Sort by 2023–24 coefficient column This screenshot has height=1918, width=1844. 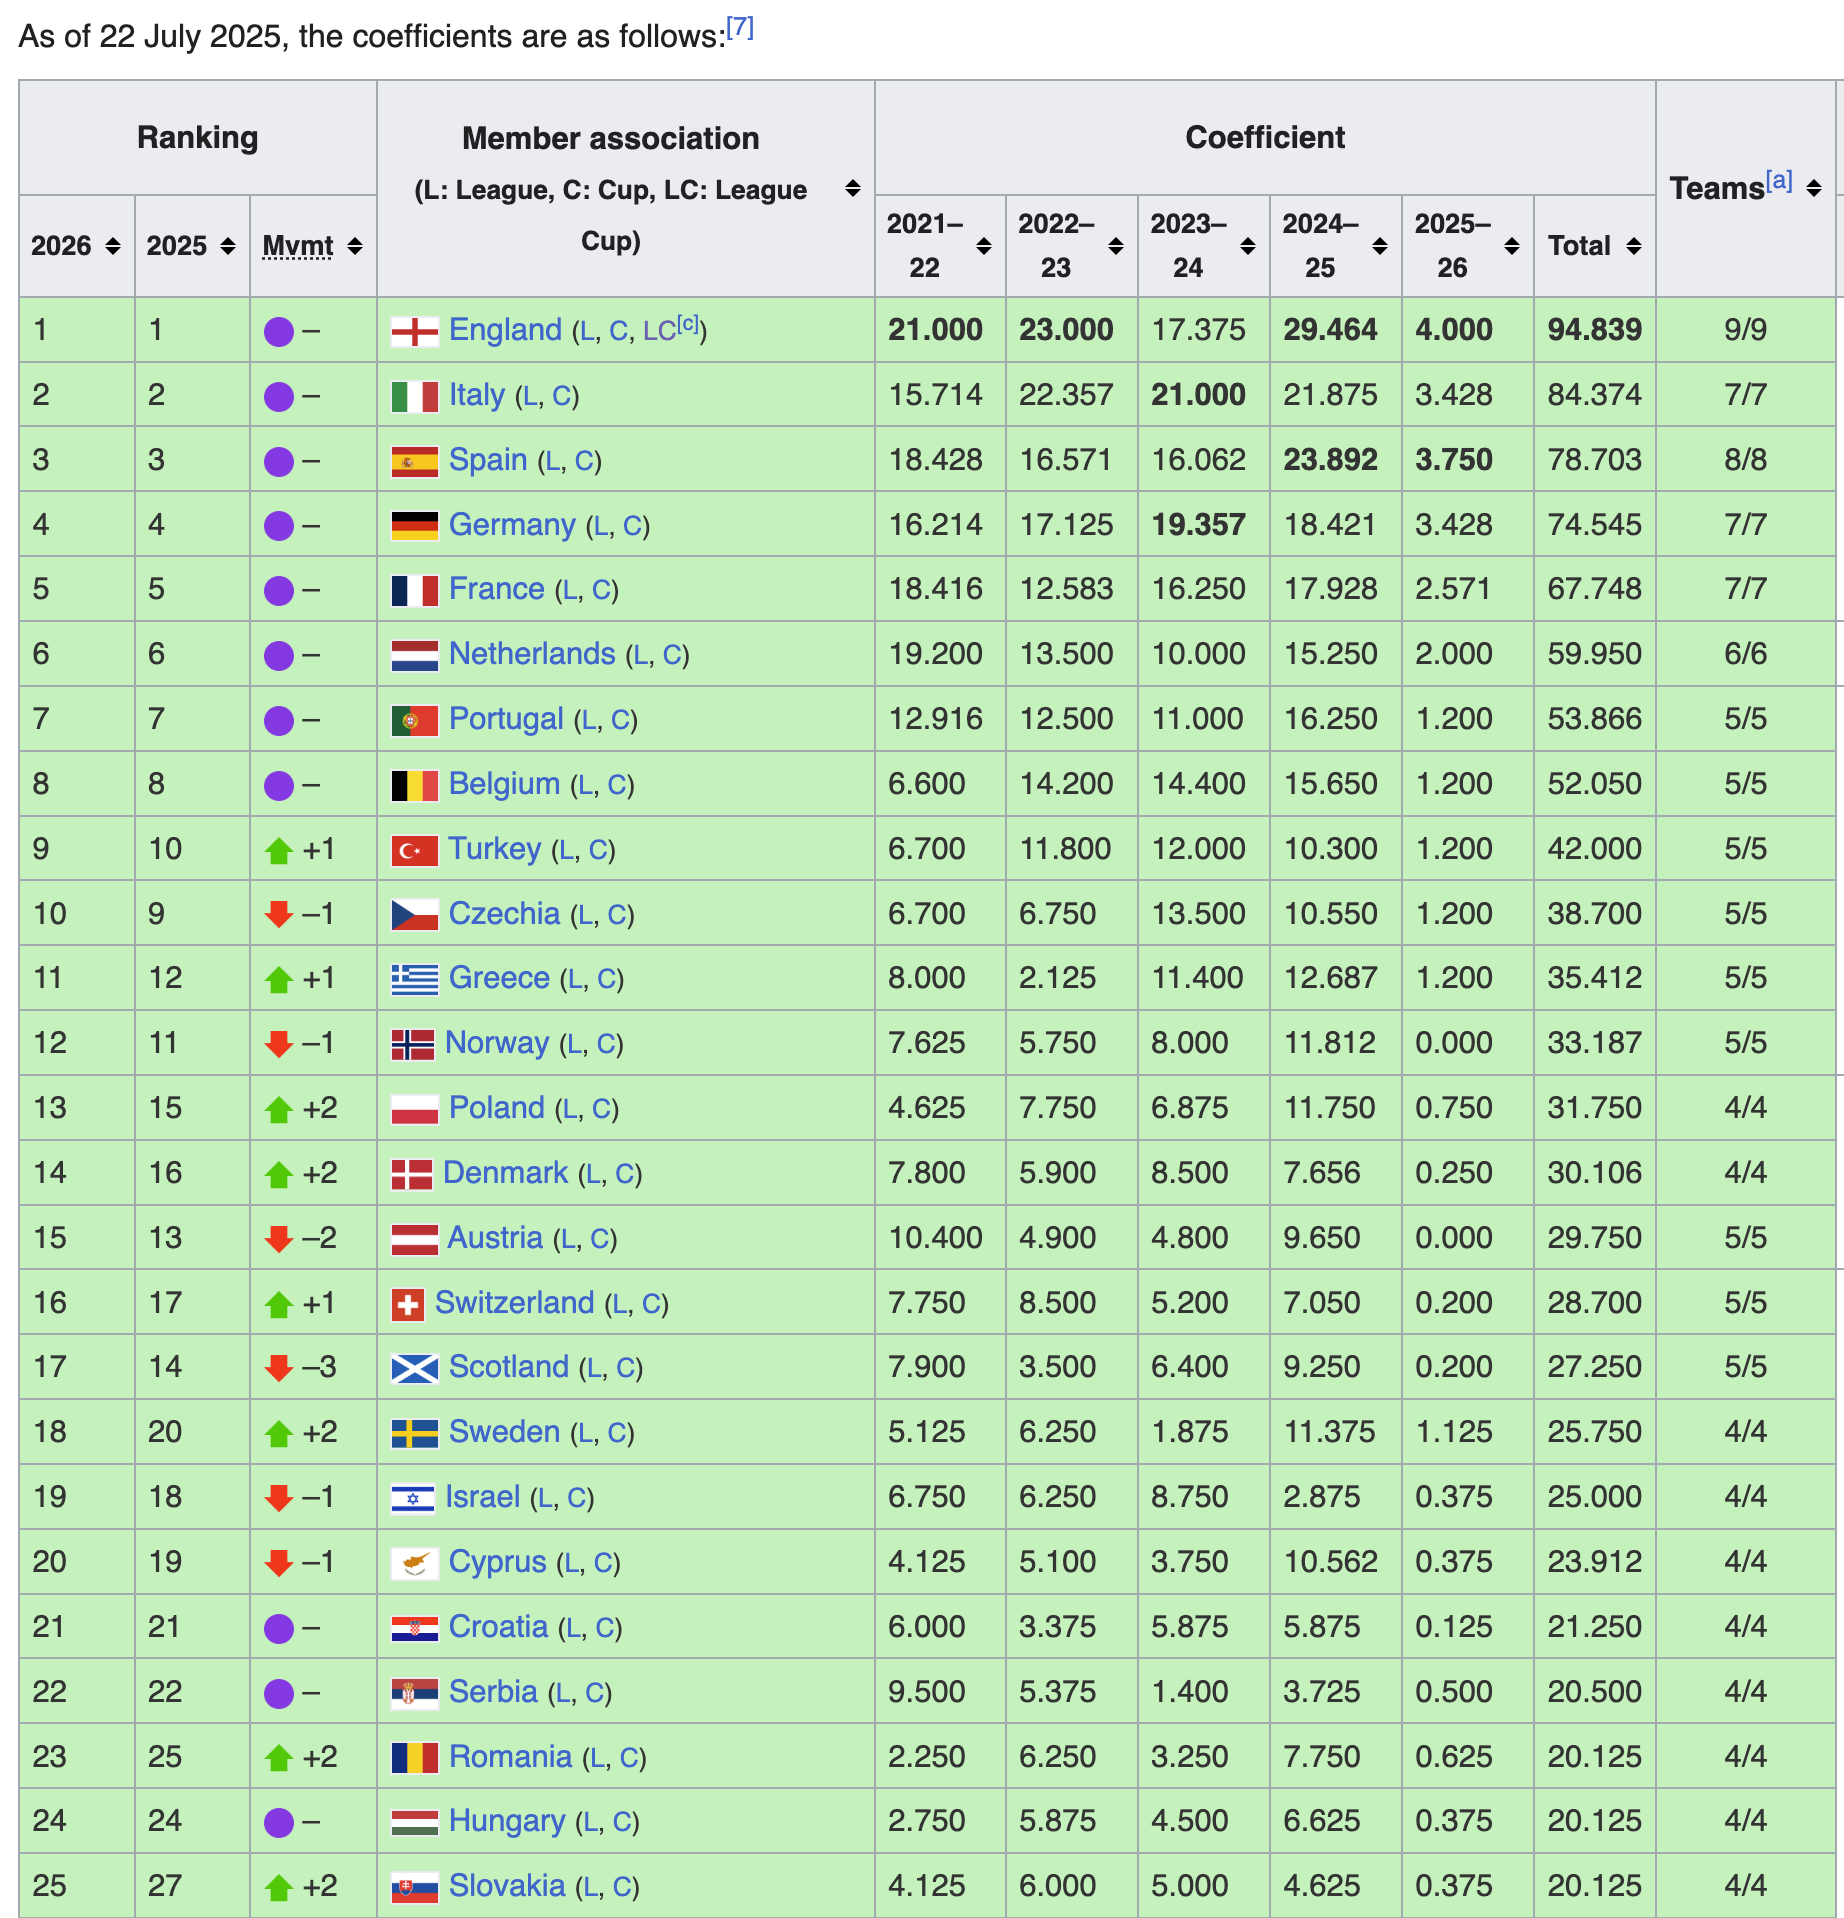click(1248, 246)
